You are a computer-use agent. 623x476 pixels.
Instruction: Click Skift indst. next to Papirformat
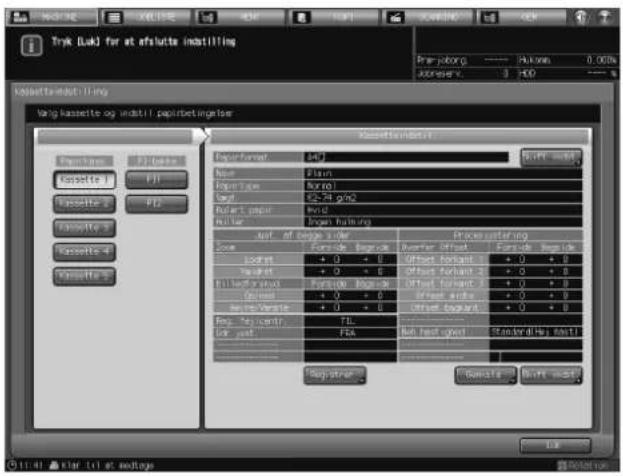coord(551,157)
